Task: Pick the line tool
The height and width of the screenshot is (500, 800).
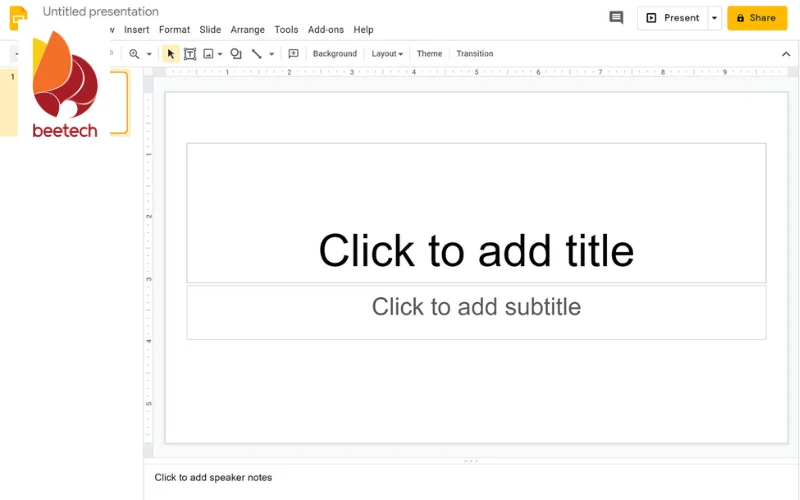Action: (x=257, y=54)
